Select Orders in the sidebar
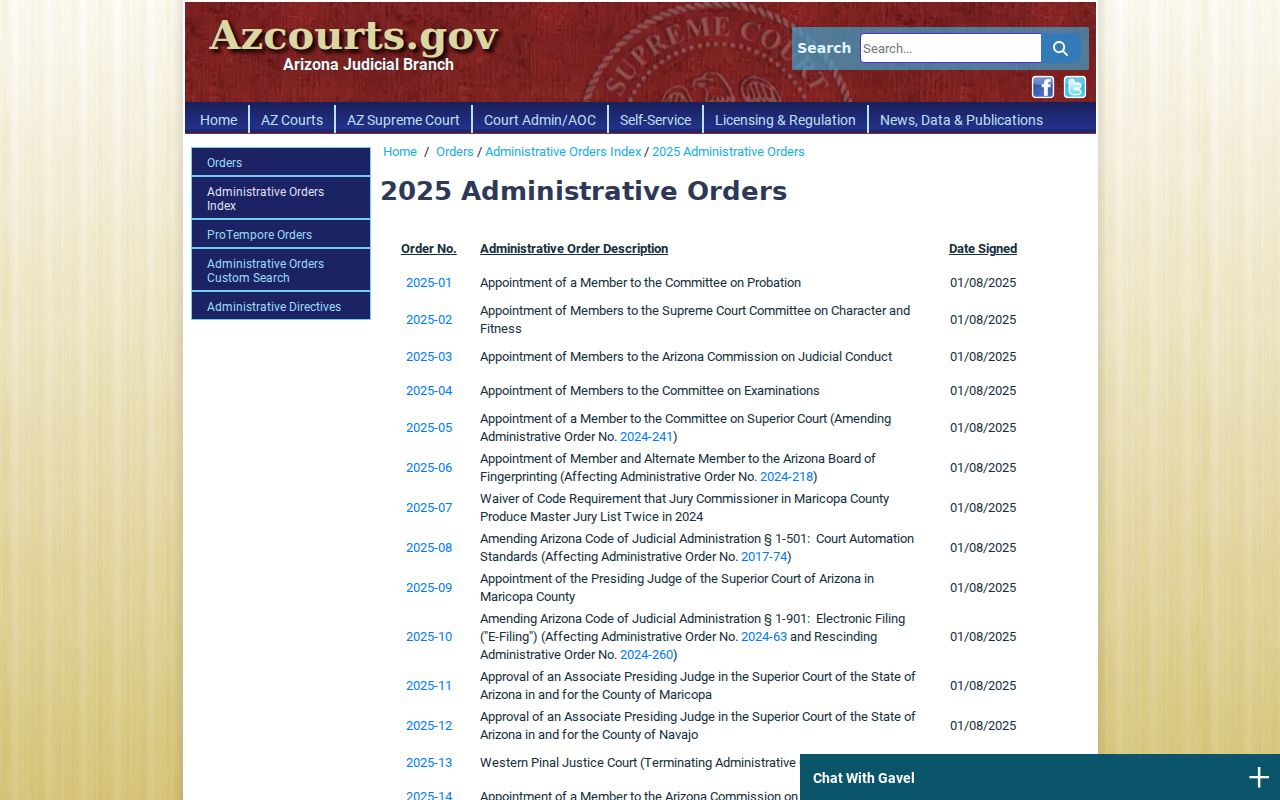Image resolution: width=1280 pixels, height=800 pixels. coord(281,162)
